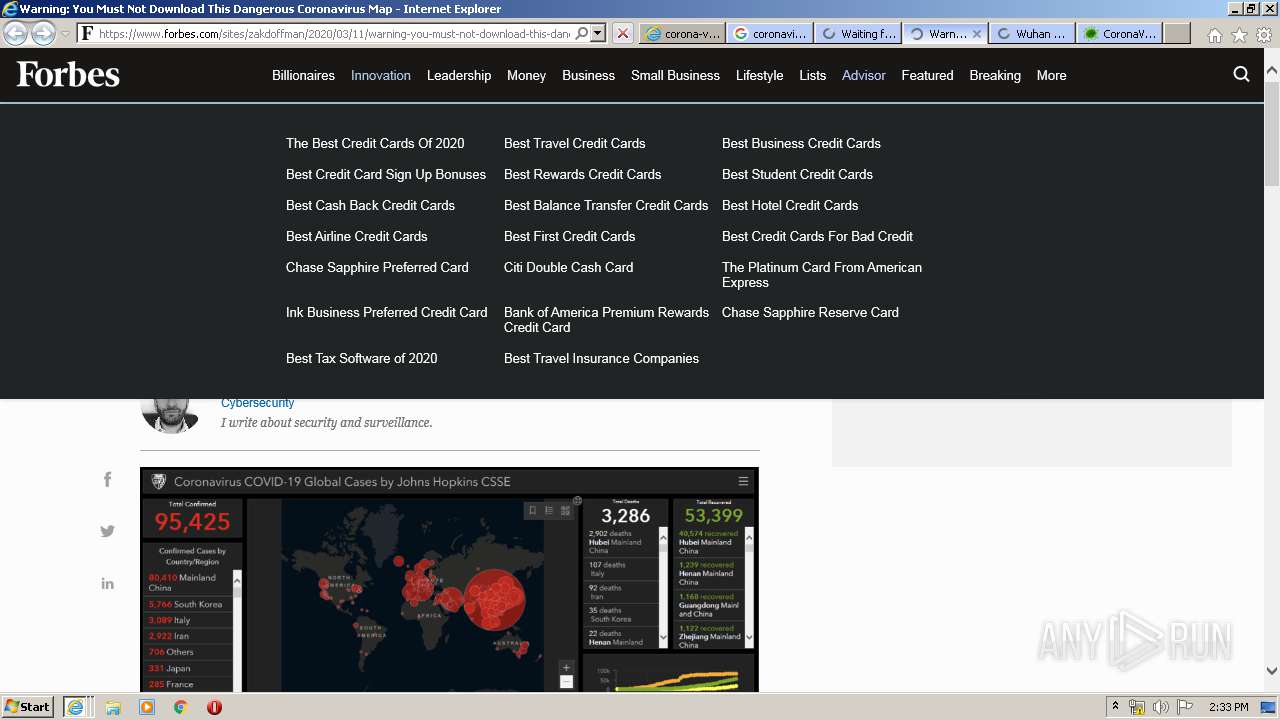This screenshot has height=720, width=1280.
Task: Open the Innovation menu
Action: (381, 75)
